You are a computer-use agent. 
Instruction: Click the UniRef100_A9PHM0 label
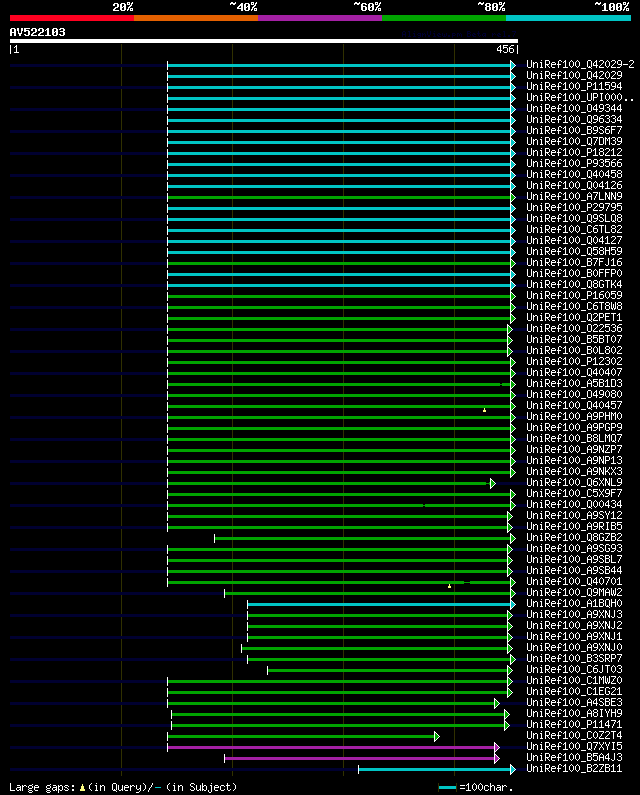(x=574, y=417)
